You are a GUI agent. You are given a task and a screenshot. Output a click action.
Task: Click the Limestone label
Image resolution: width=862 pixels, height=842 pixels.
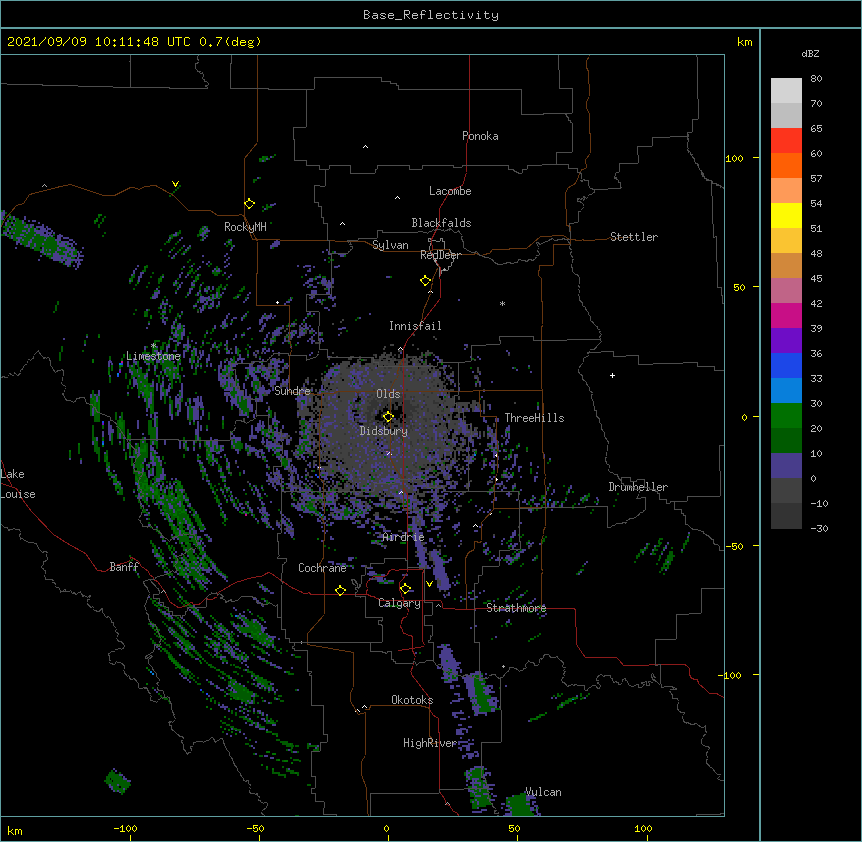(x=153, y=356)
